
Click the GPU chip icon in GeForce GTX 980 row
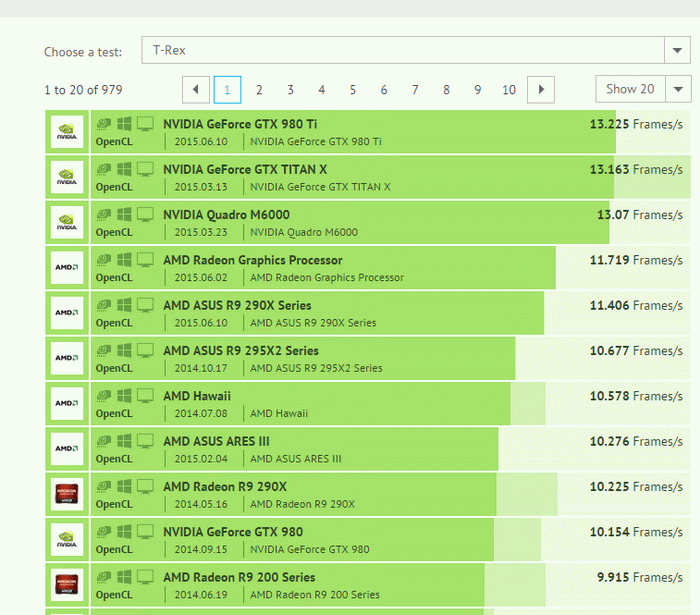click(104, 532)
